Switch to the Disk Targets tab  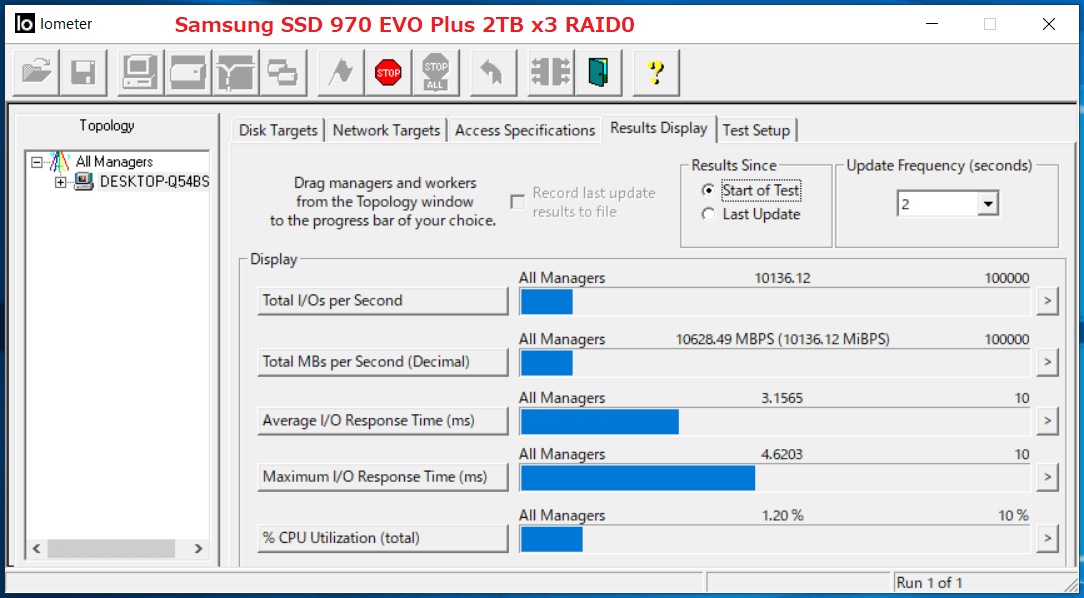[x=278, y=131]
